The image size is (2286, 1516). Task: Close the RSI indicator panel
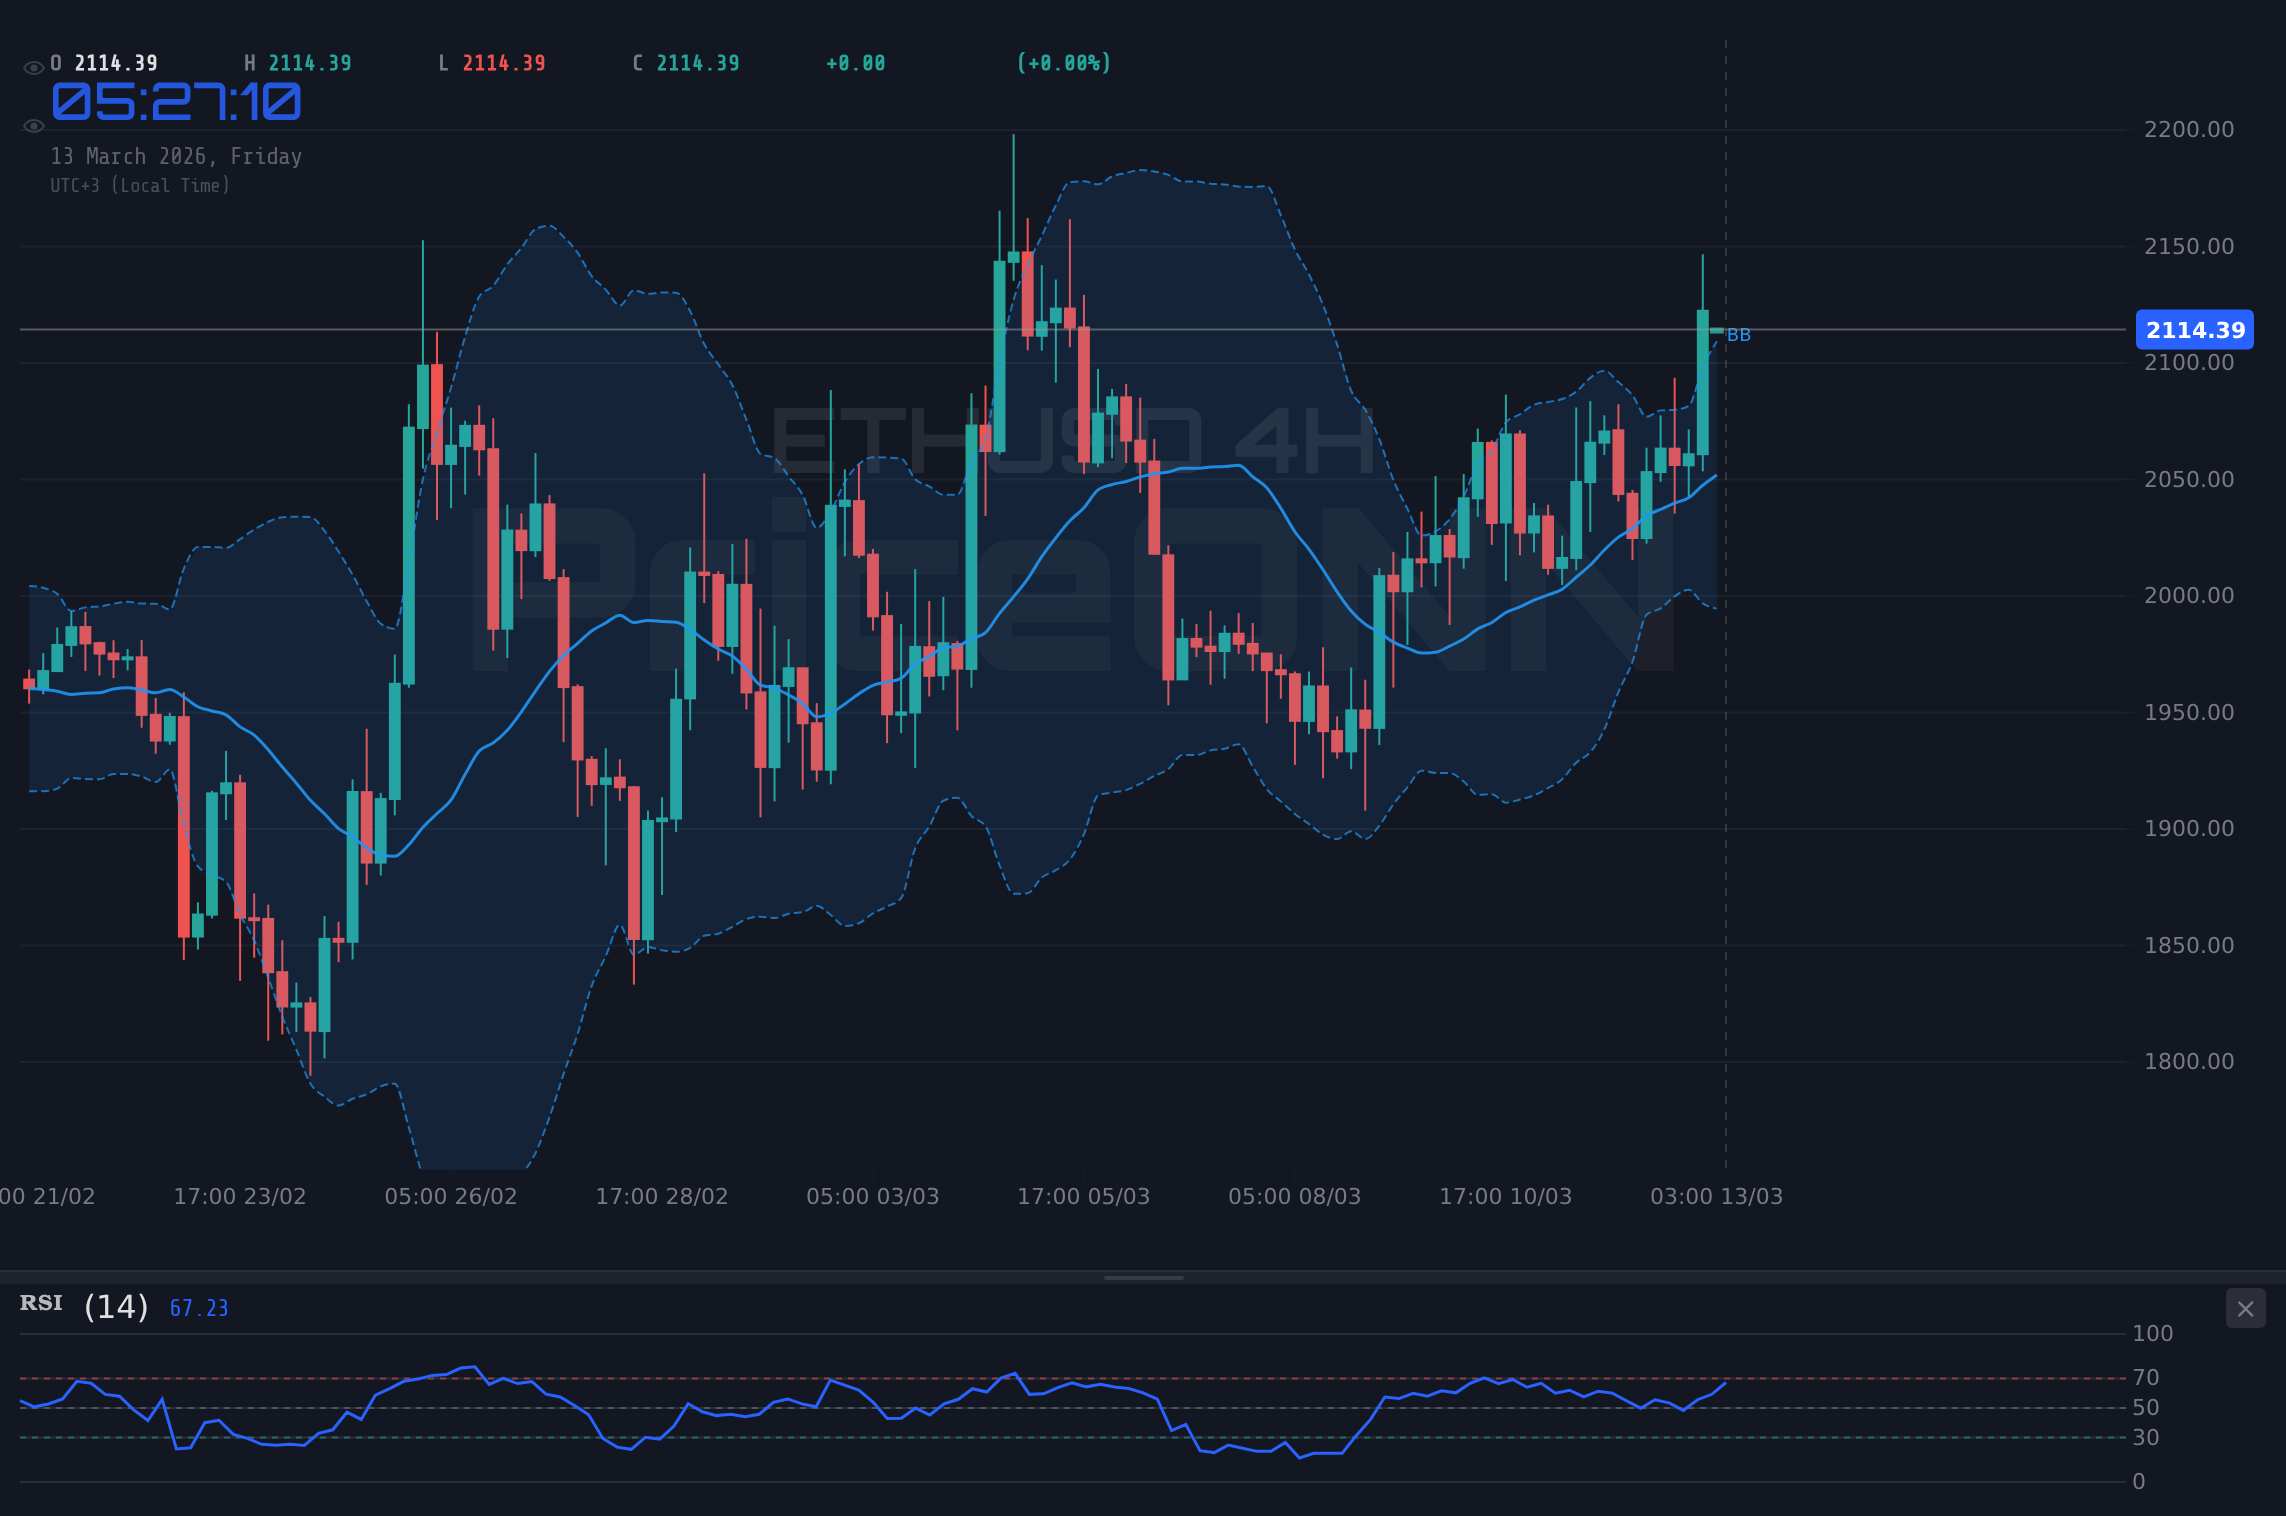pos(2245,1308)
